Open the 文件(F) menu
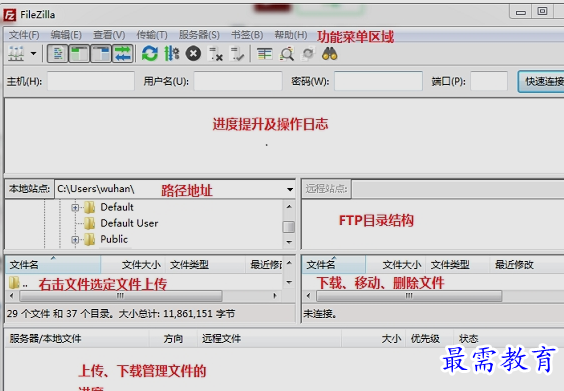 24,35
